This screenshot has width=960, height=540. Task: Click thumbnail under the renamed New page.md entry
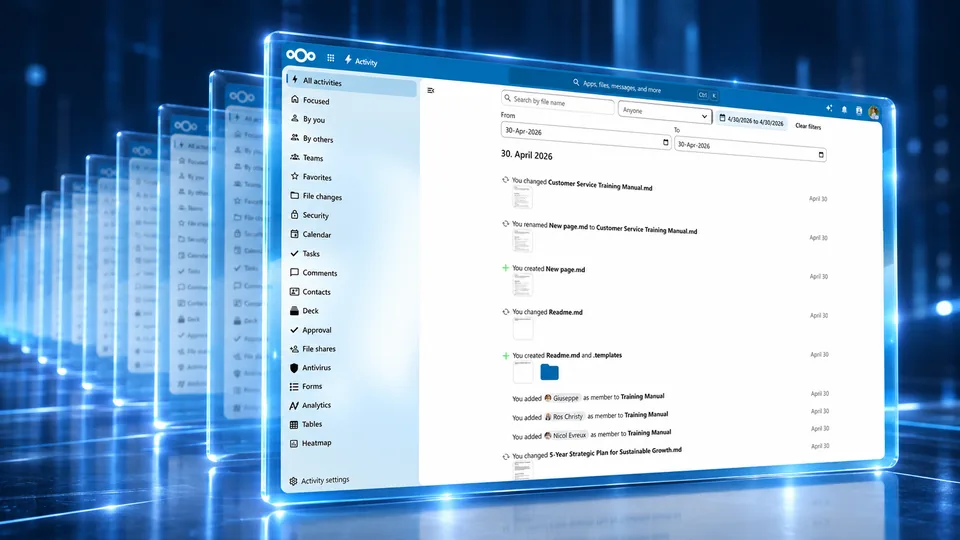pos(522,241)
